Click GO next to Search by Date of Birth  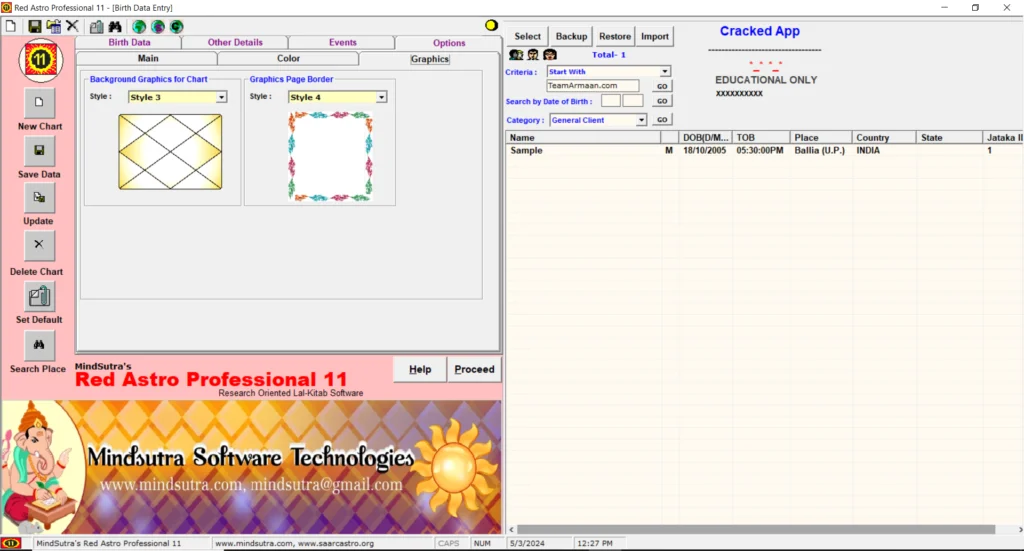coord(662,101)
